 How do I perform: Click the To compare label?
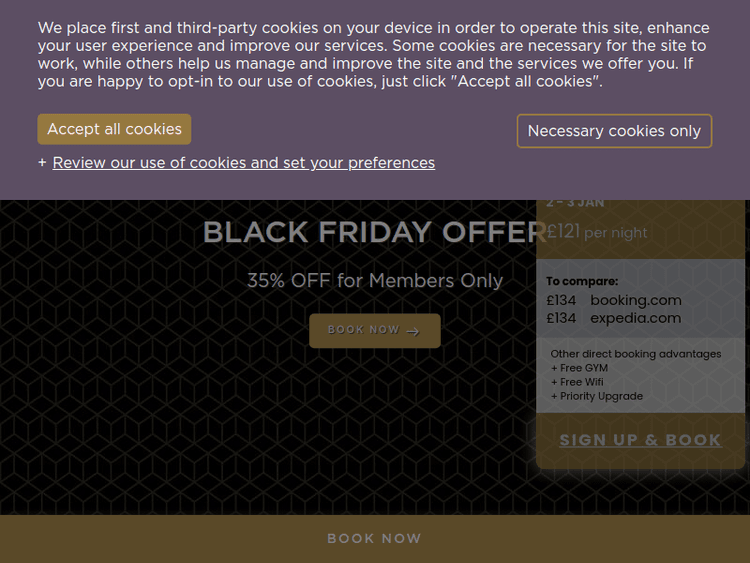click(582, 281)
